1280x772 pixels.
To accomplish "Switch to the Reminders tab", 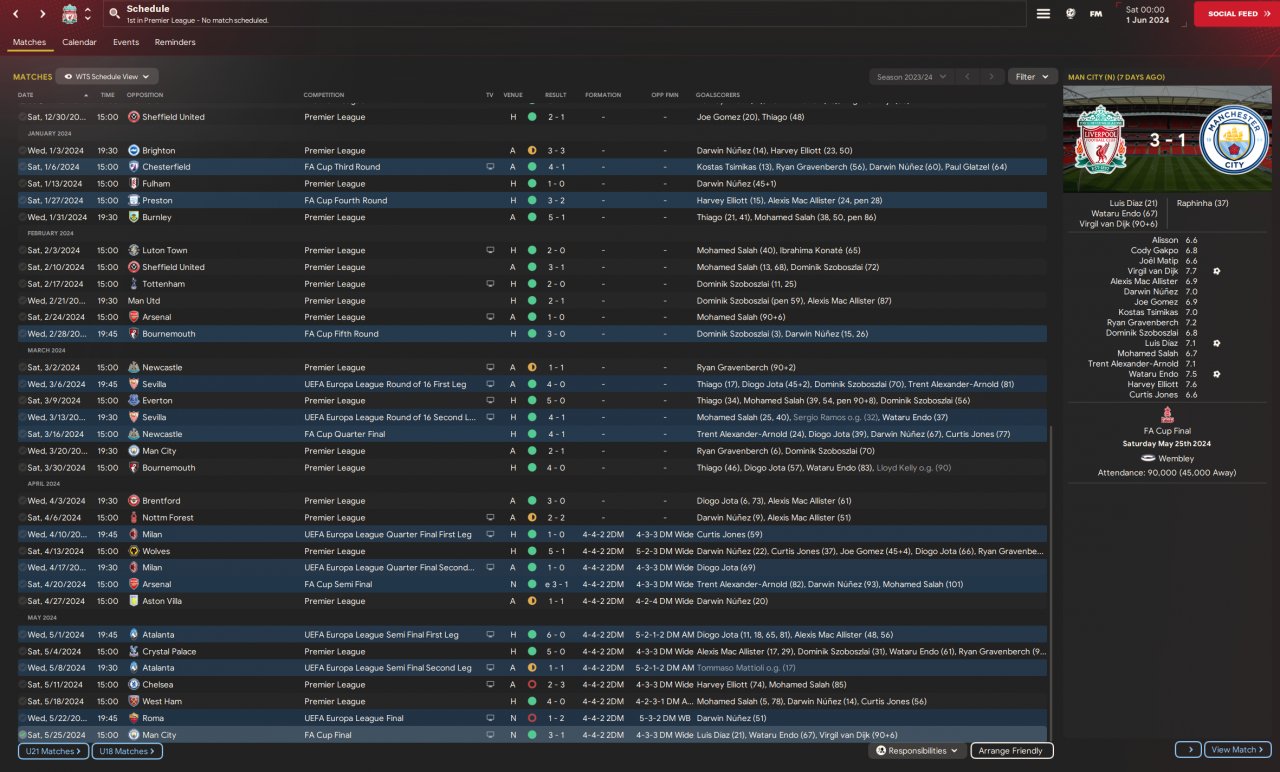I will click(175, 43).
